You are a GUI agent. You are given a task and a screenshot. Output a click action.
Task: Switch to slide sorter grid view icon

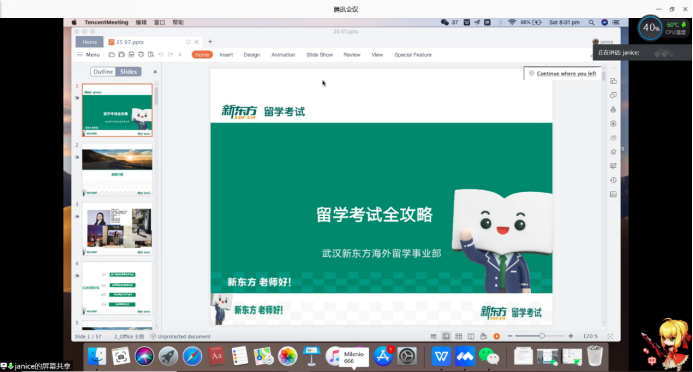pos(458,336)
